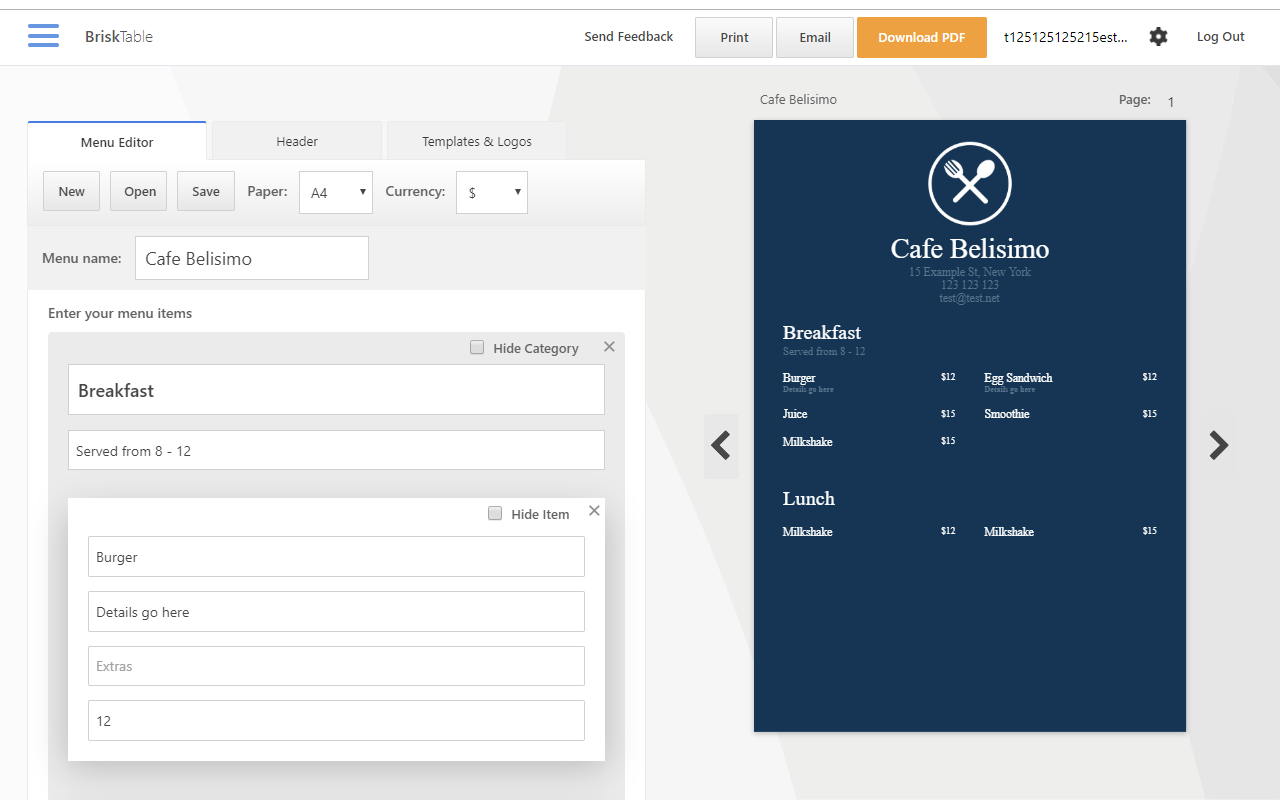This screenshot has height=800, width=1280.
Task: Click the Save menu button
Action: click(206, 191)
